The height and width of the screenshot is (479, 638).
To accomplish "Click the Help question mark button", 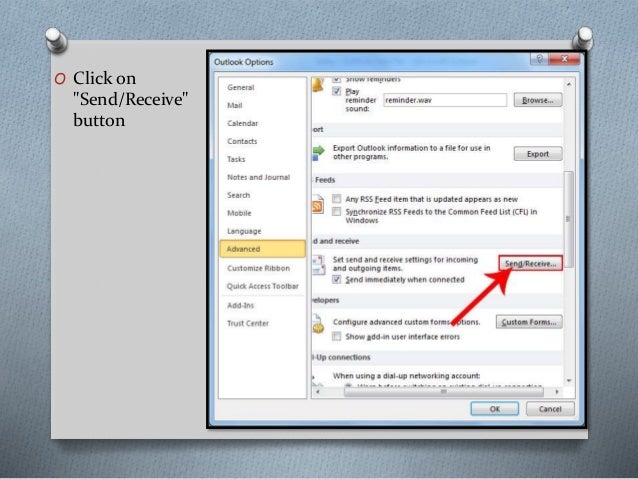I will [x=539, y=59].
